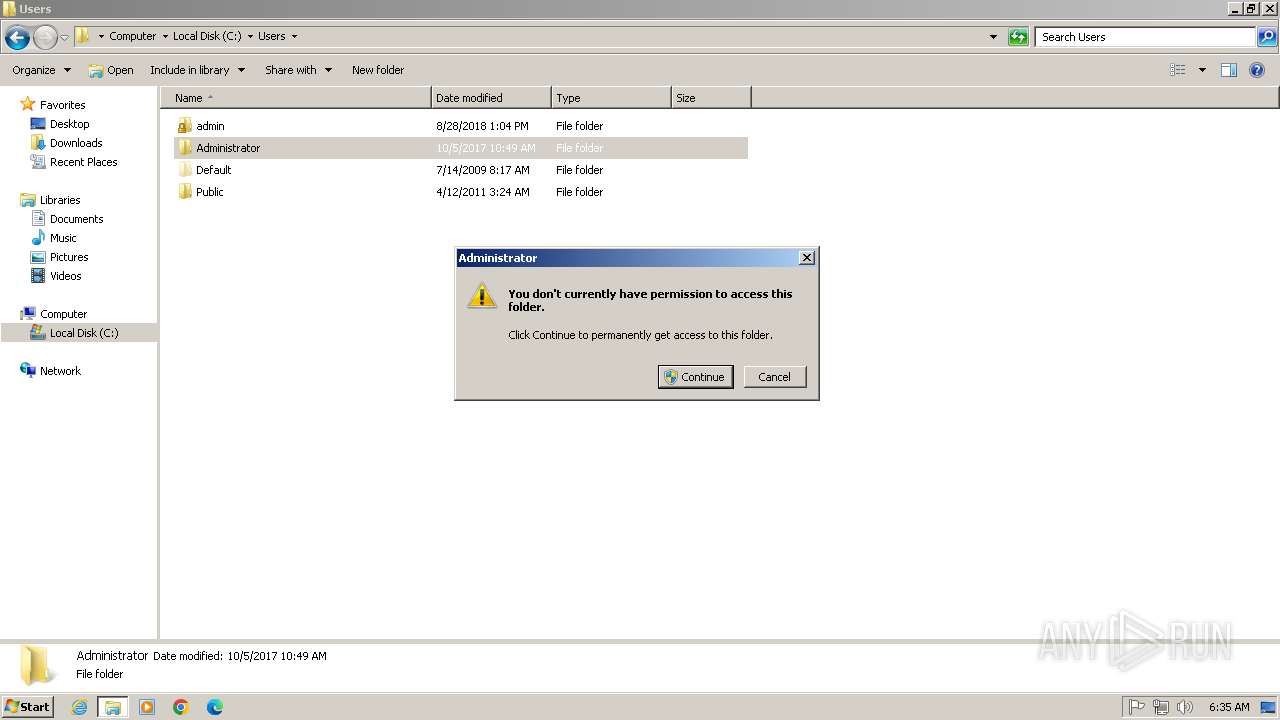This screenshot has width=1280, height=720.
Task: Select Network in the navigation pane
Action: (51, 371)
